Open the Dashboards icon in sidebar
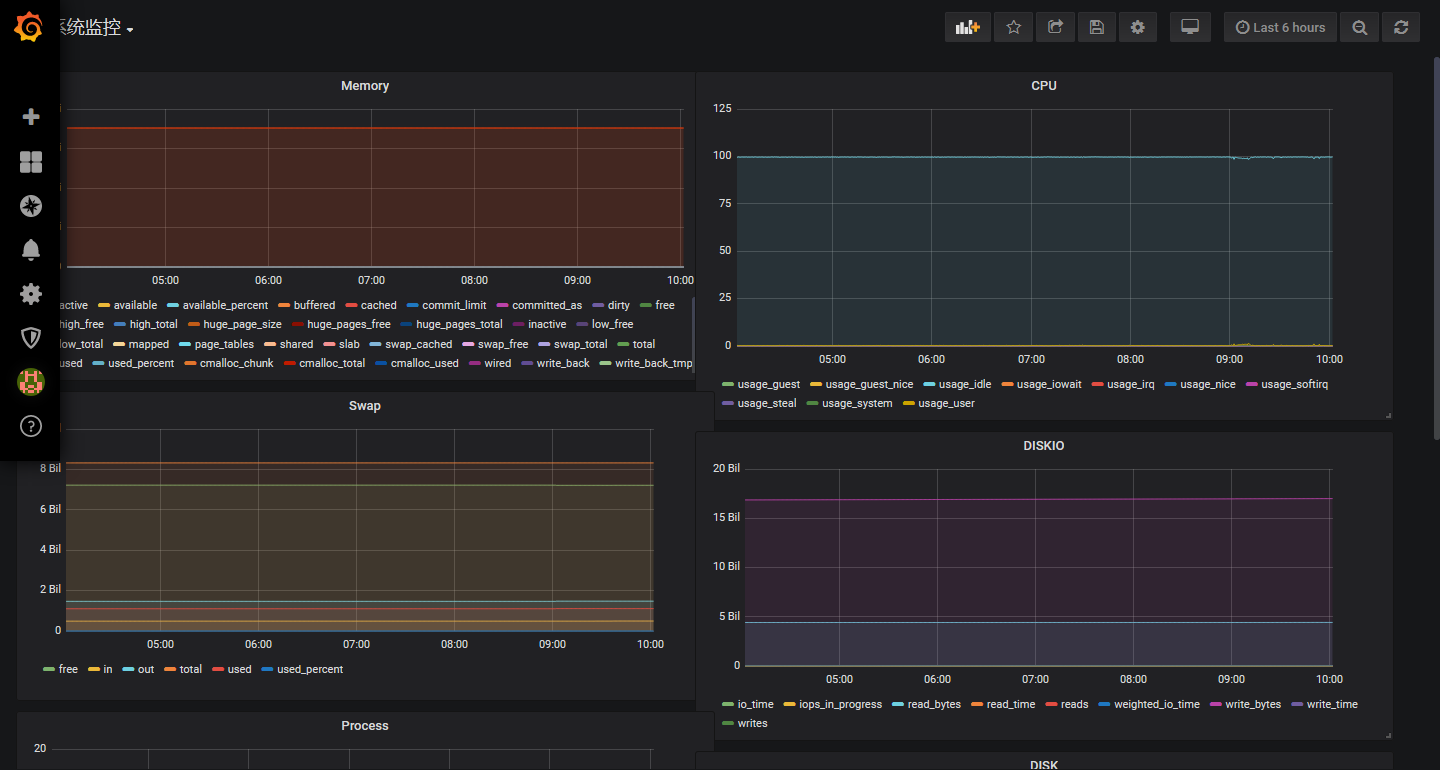Viewport: 1440px width, 770px height. pos(30,162)
